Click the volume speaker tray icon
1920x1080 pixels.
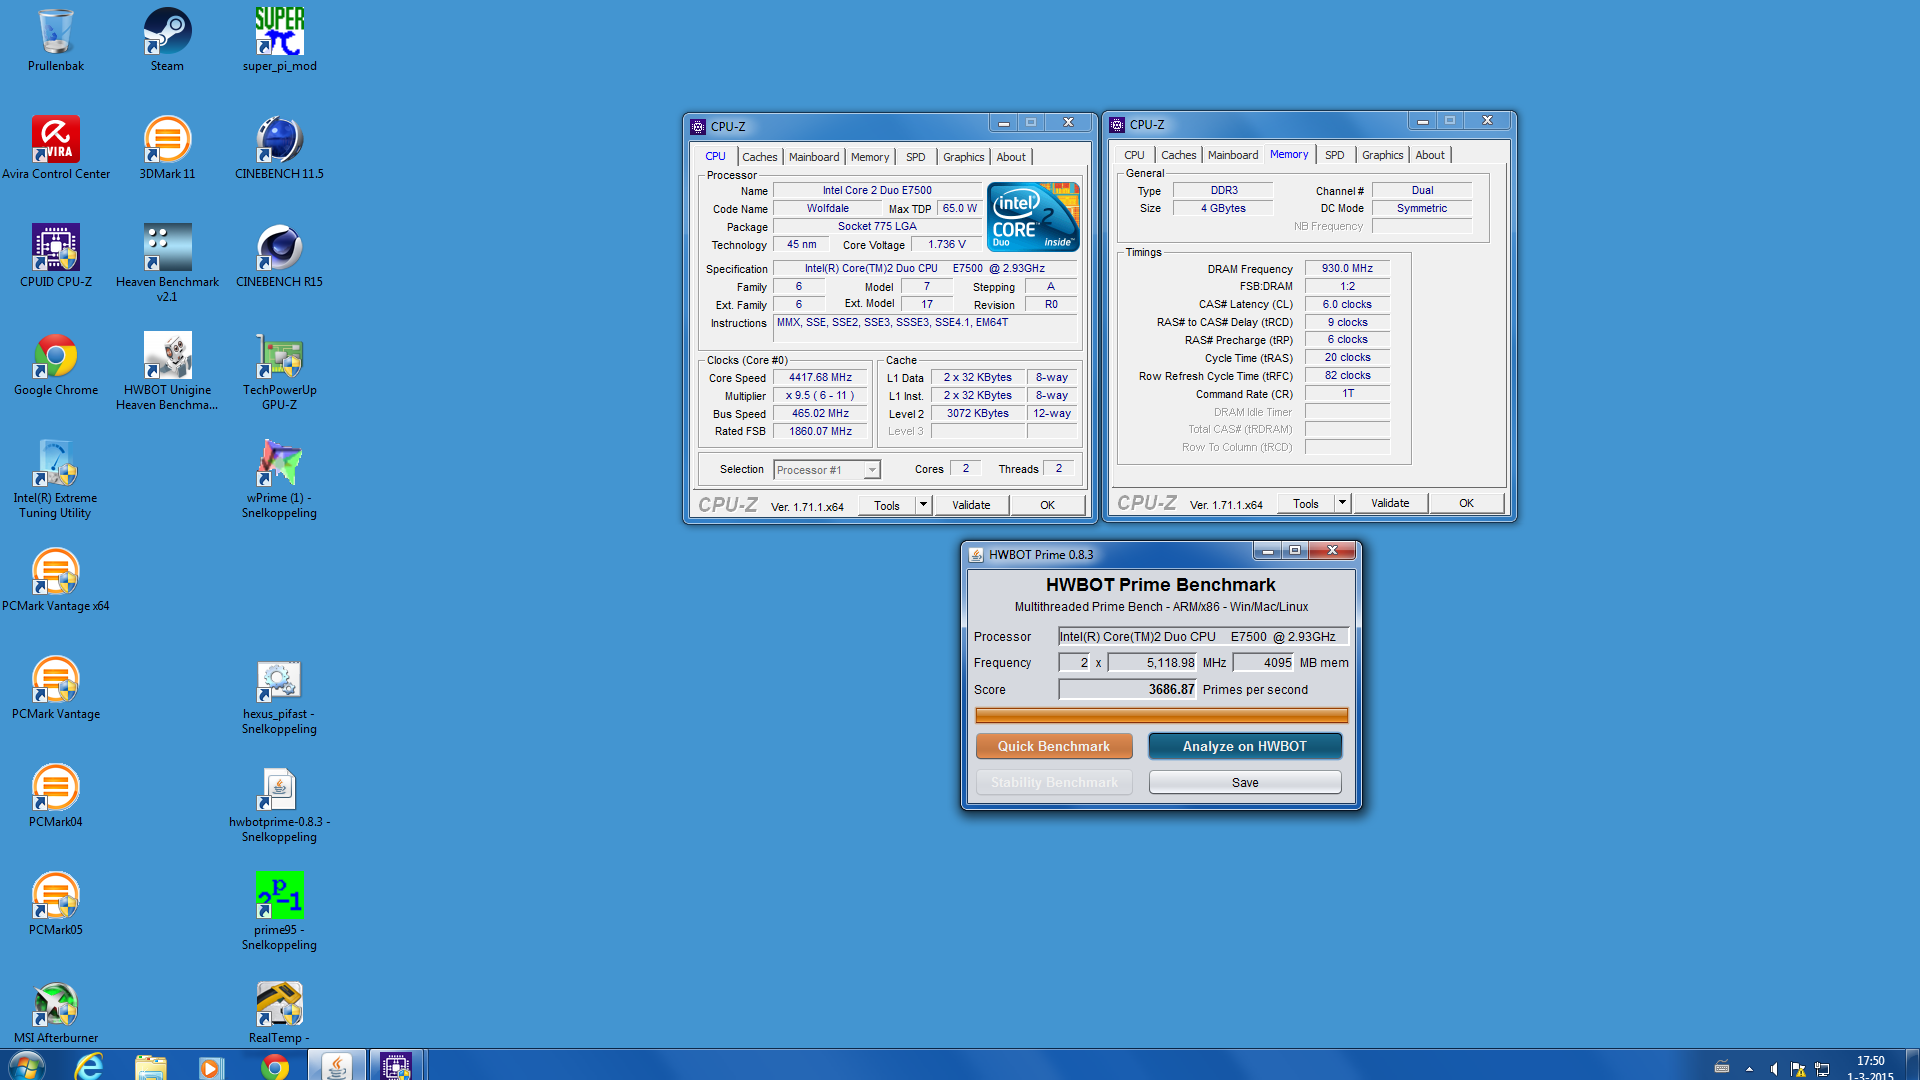[1773, 1069]
